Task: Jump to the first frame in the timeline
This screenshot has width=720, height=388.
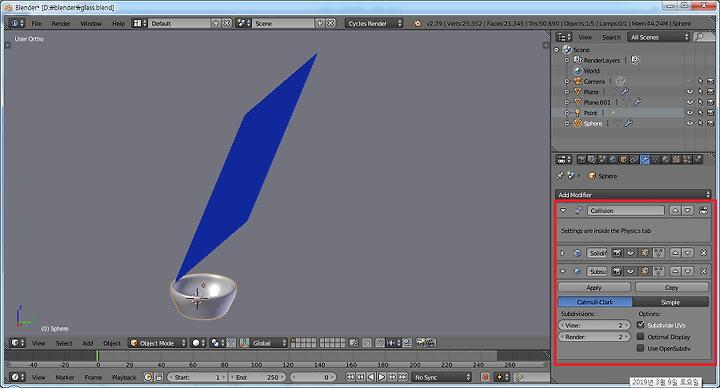Action: pyautogui.click(x=350, y=377)
